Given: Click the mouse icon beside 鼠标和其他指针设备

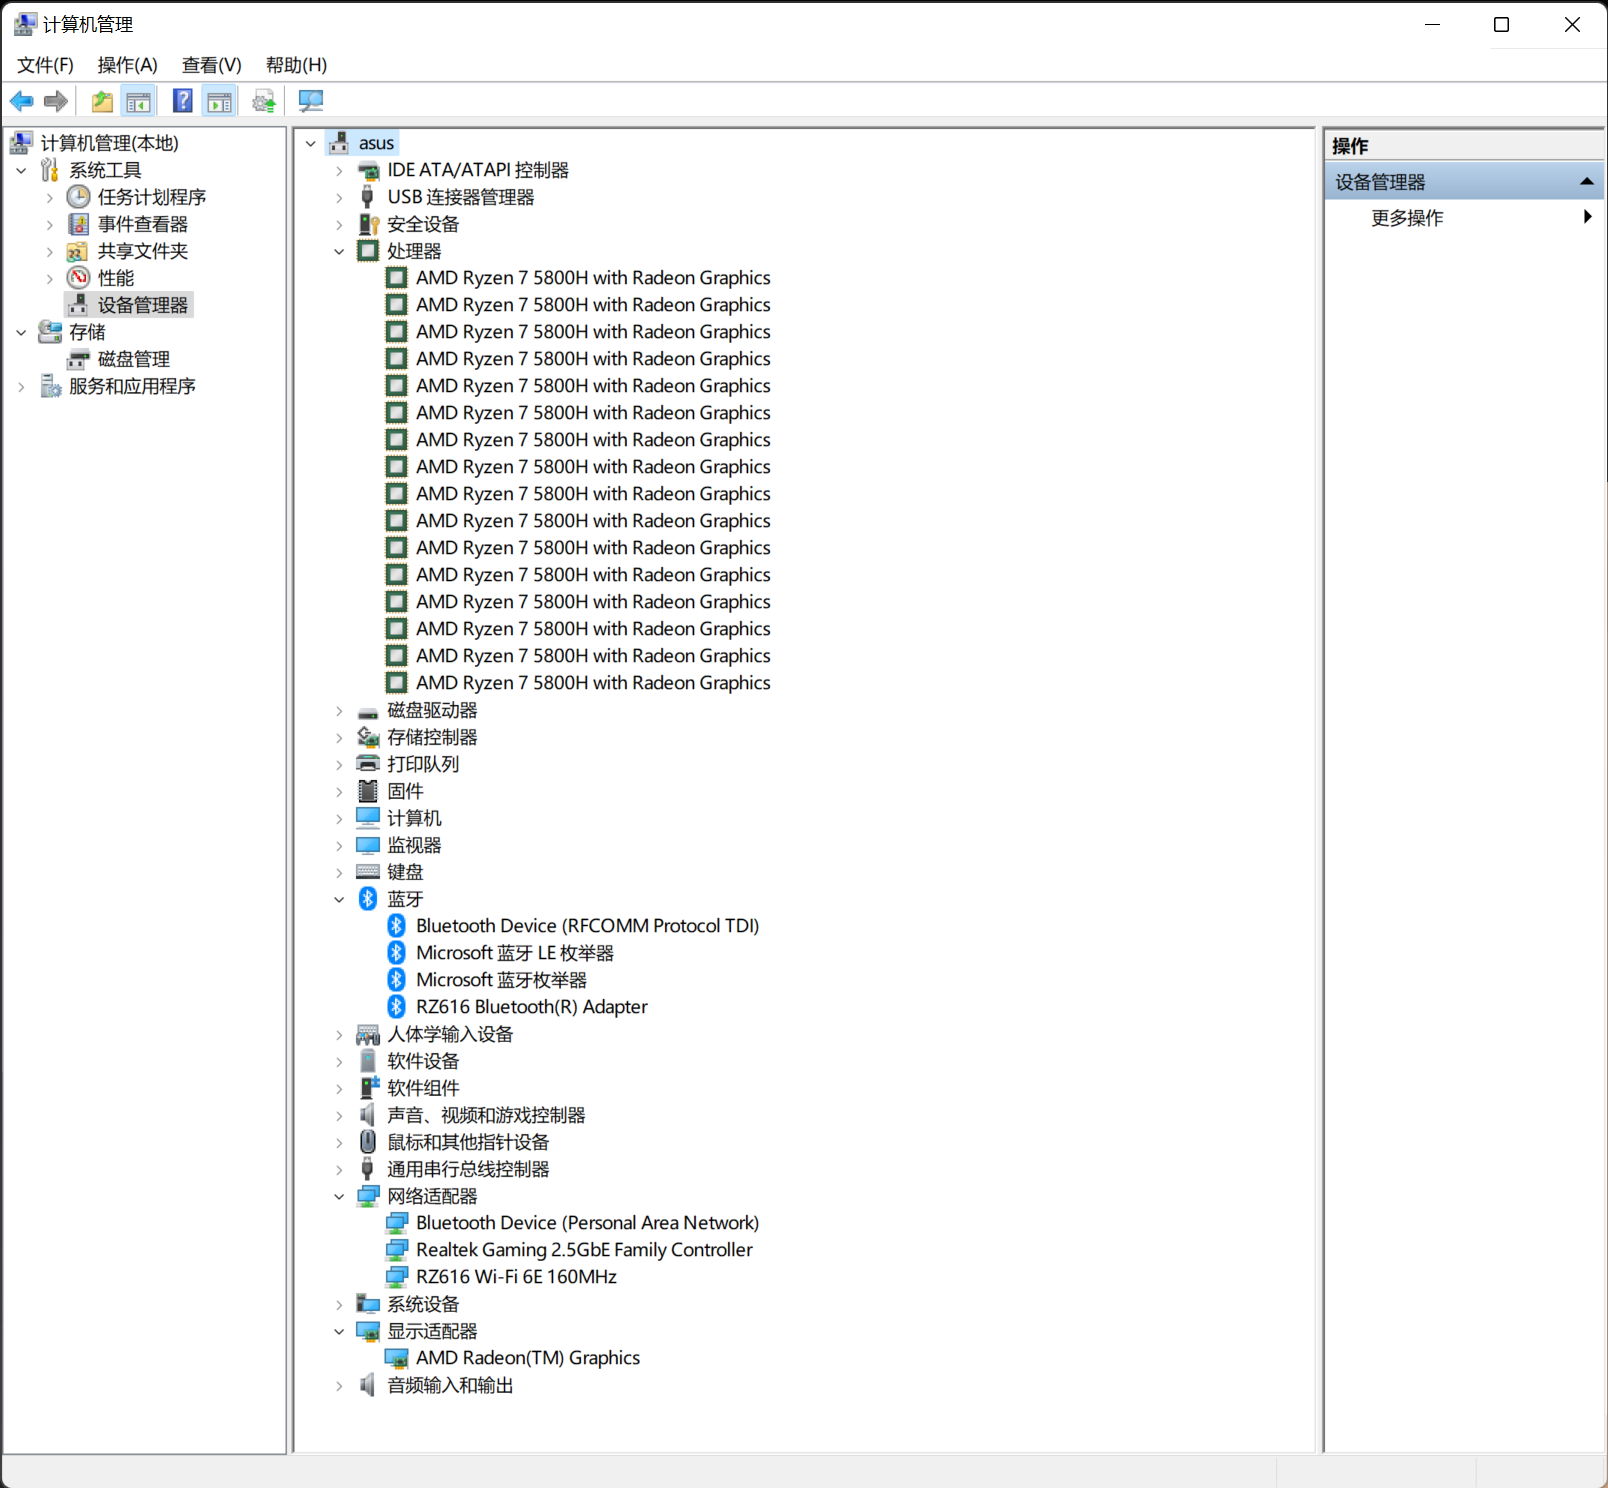Looking at the screenshot, I should 368,1142.
